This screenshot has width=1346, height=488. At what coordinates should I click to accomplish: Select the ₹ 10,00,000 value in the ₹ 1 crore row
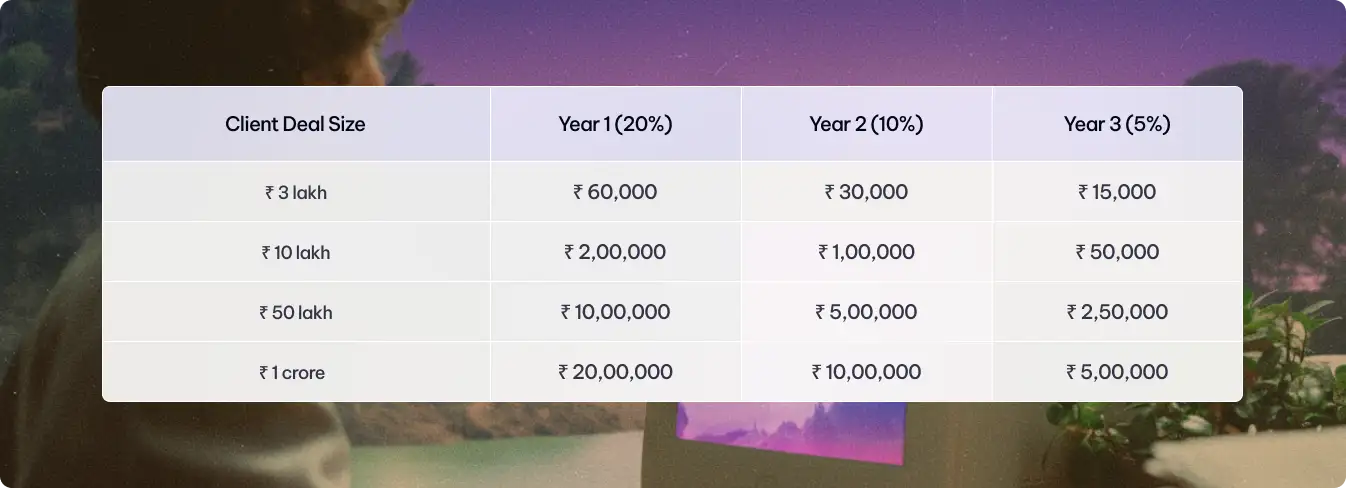click(x=866, y=372)
